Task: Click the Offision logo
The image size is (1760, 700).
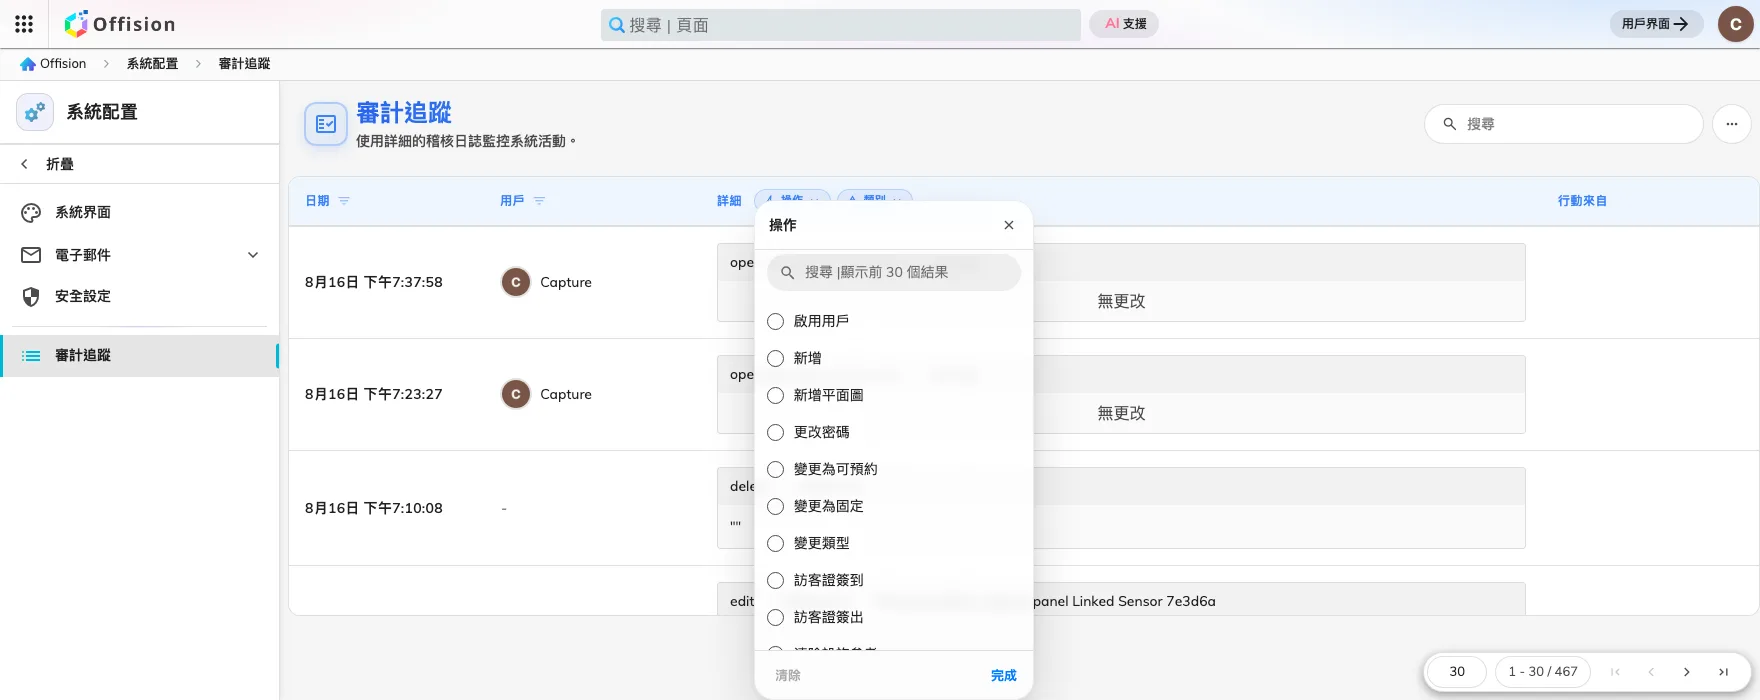Action: tap(120, 24)
